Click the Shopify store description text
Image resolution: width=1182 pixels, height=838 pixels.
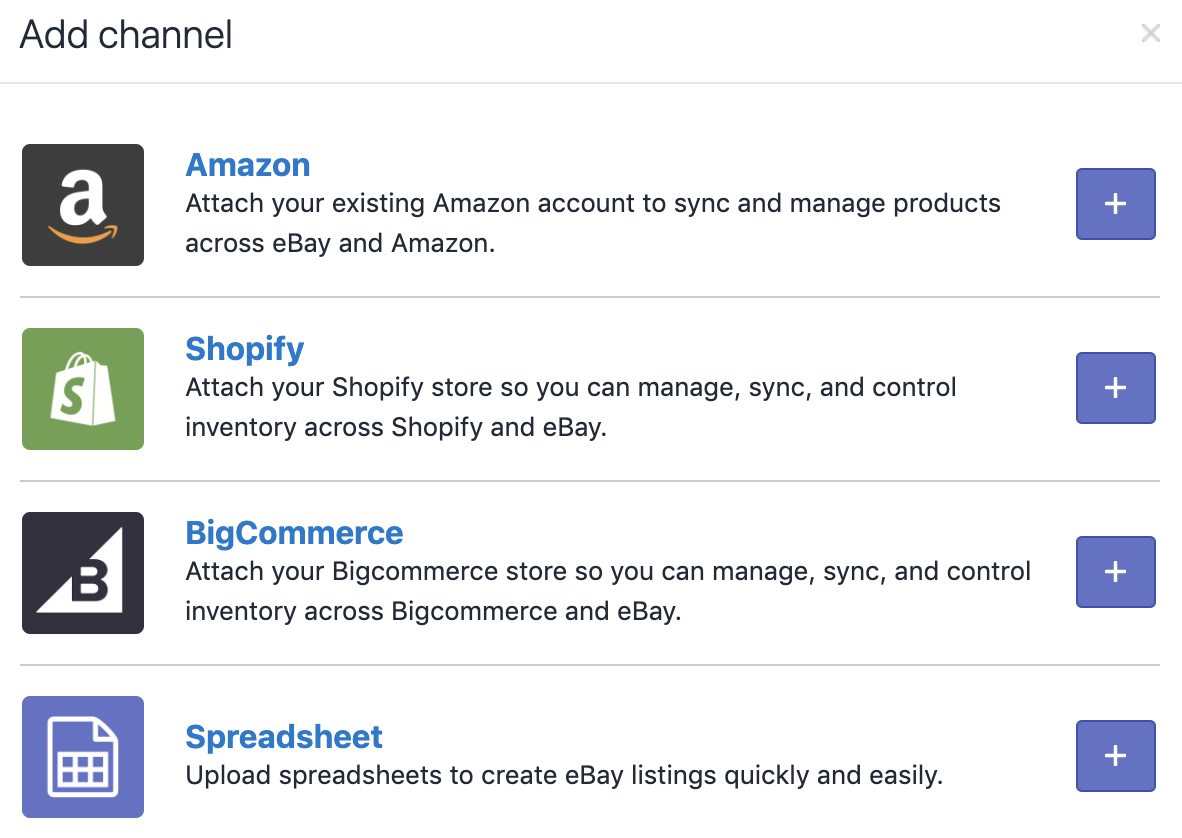(570, 407)
